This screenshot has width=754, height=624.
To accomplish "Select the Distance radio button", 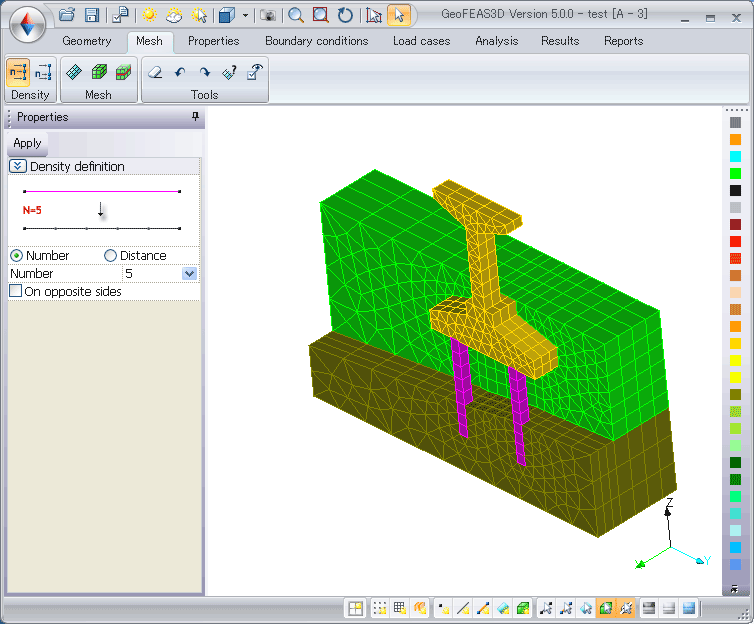I will pyautogui.click(x=111, y=255).
